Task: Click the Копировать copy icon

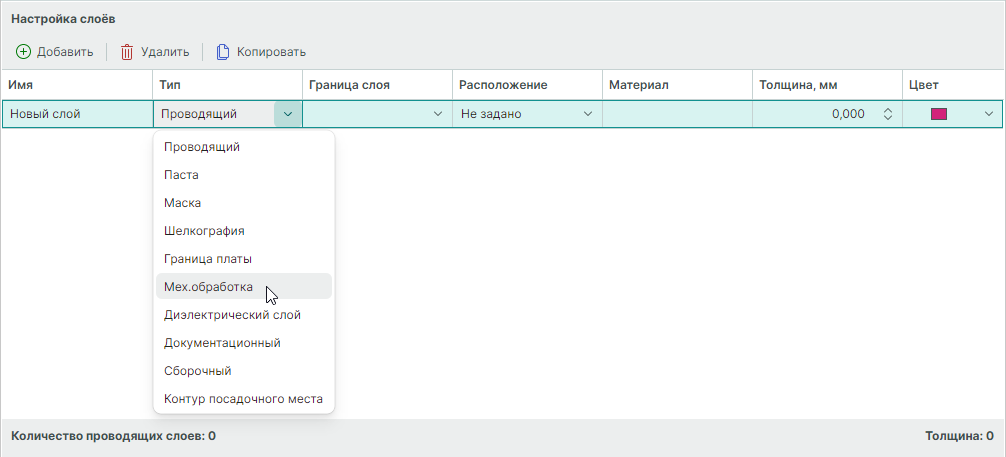Action: [x=223, y=52]
